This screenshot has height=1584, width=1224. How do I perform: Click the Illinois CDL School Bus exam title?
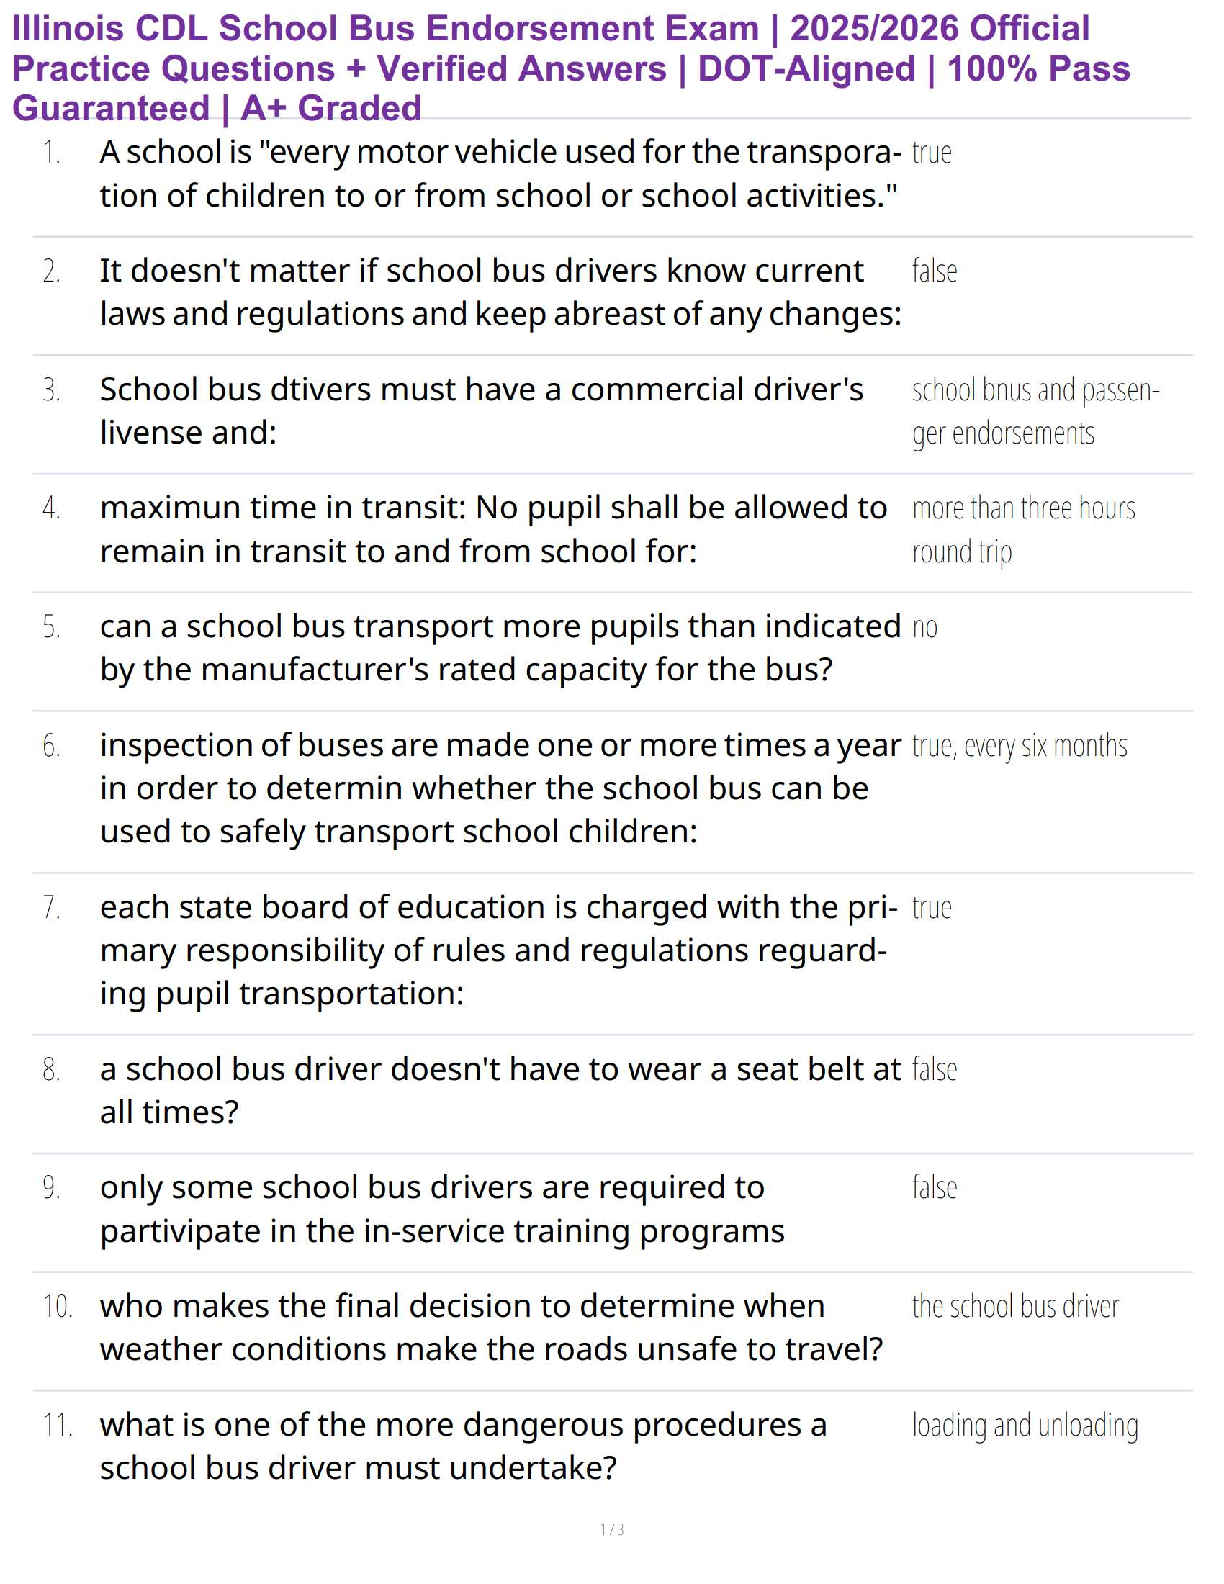click(x=570, y=68)
